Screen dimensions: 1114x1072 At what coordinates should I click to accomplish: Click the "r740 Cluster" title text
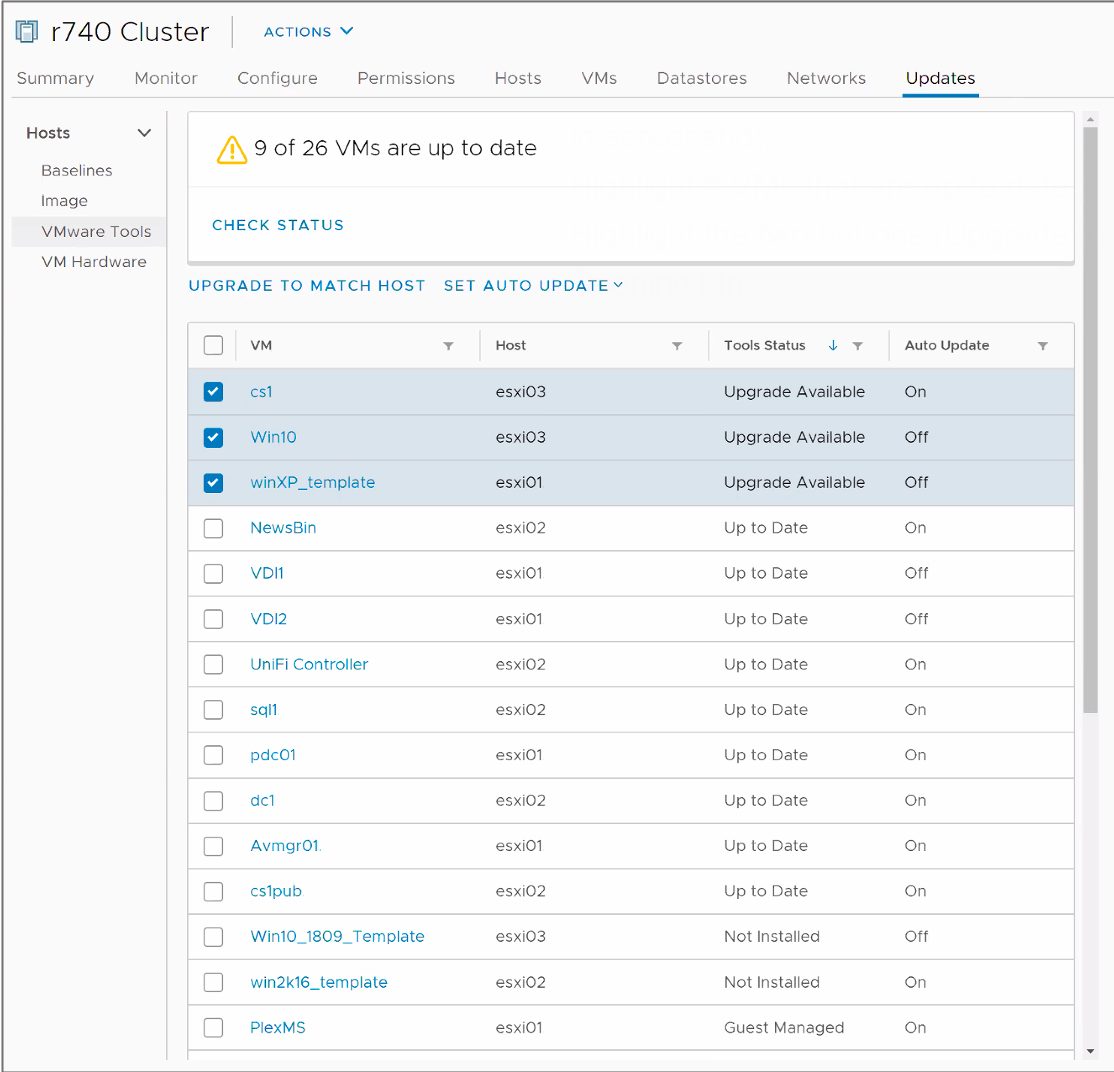coord(130,32)
